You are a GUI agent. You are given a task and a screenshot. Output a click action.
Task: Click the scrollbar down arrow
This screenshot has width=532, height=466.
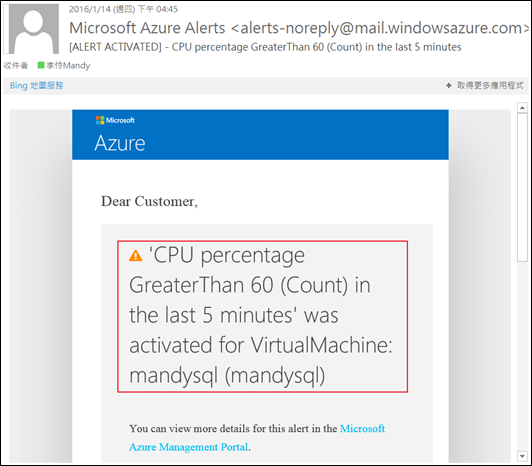pyautogui.click(x=522, y=456)
